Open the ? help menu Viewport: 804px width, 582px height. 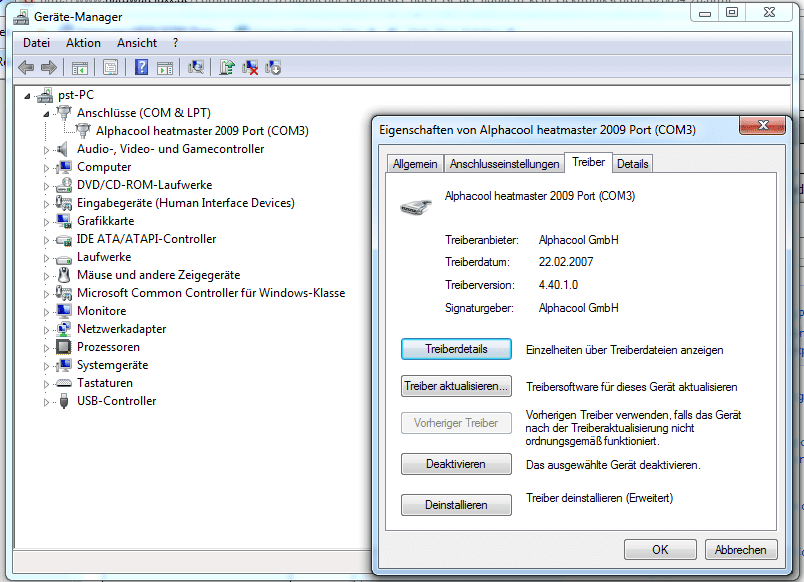point(175,43)
